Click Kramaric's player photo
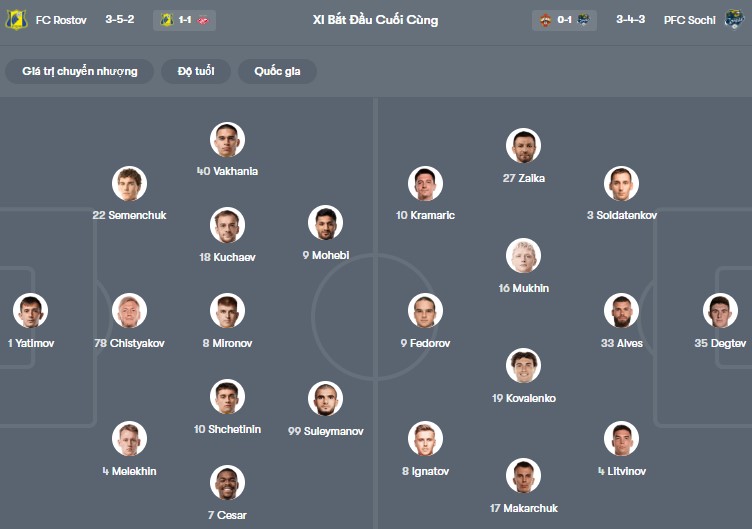This screenshot has width=752, height=529. point(425,184)
